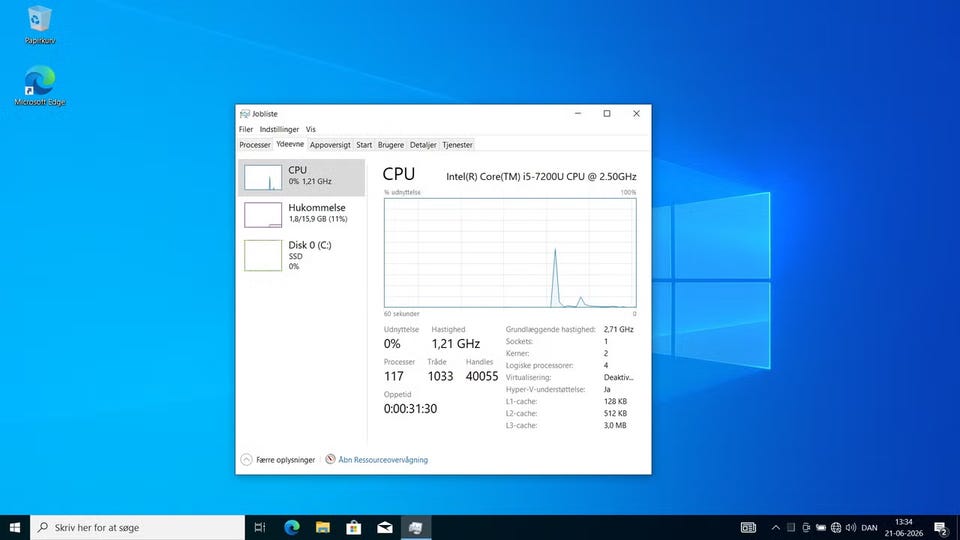Click the L1-cache value 128 KB
The height and width of the screenshot is (540, 960).
click(615, 402)
